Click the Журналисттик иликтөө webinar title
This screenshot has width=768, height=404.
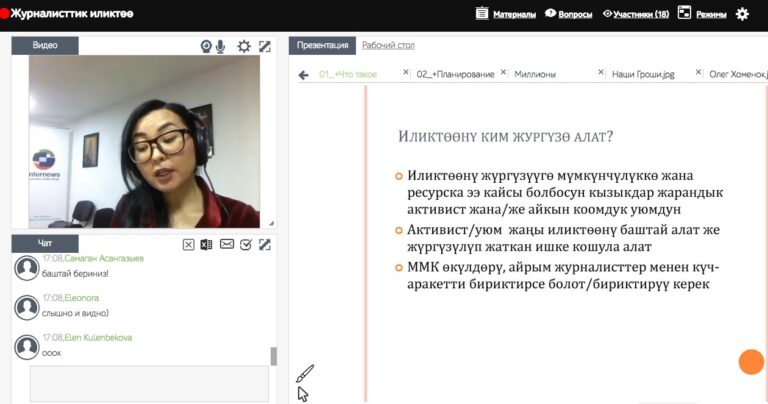point(72,14)
